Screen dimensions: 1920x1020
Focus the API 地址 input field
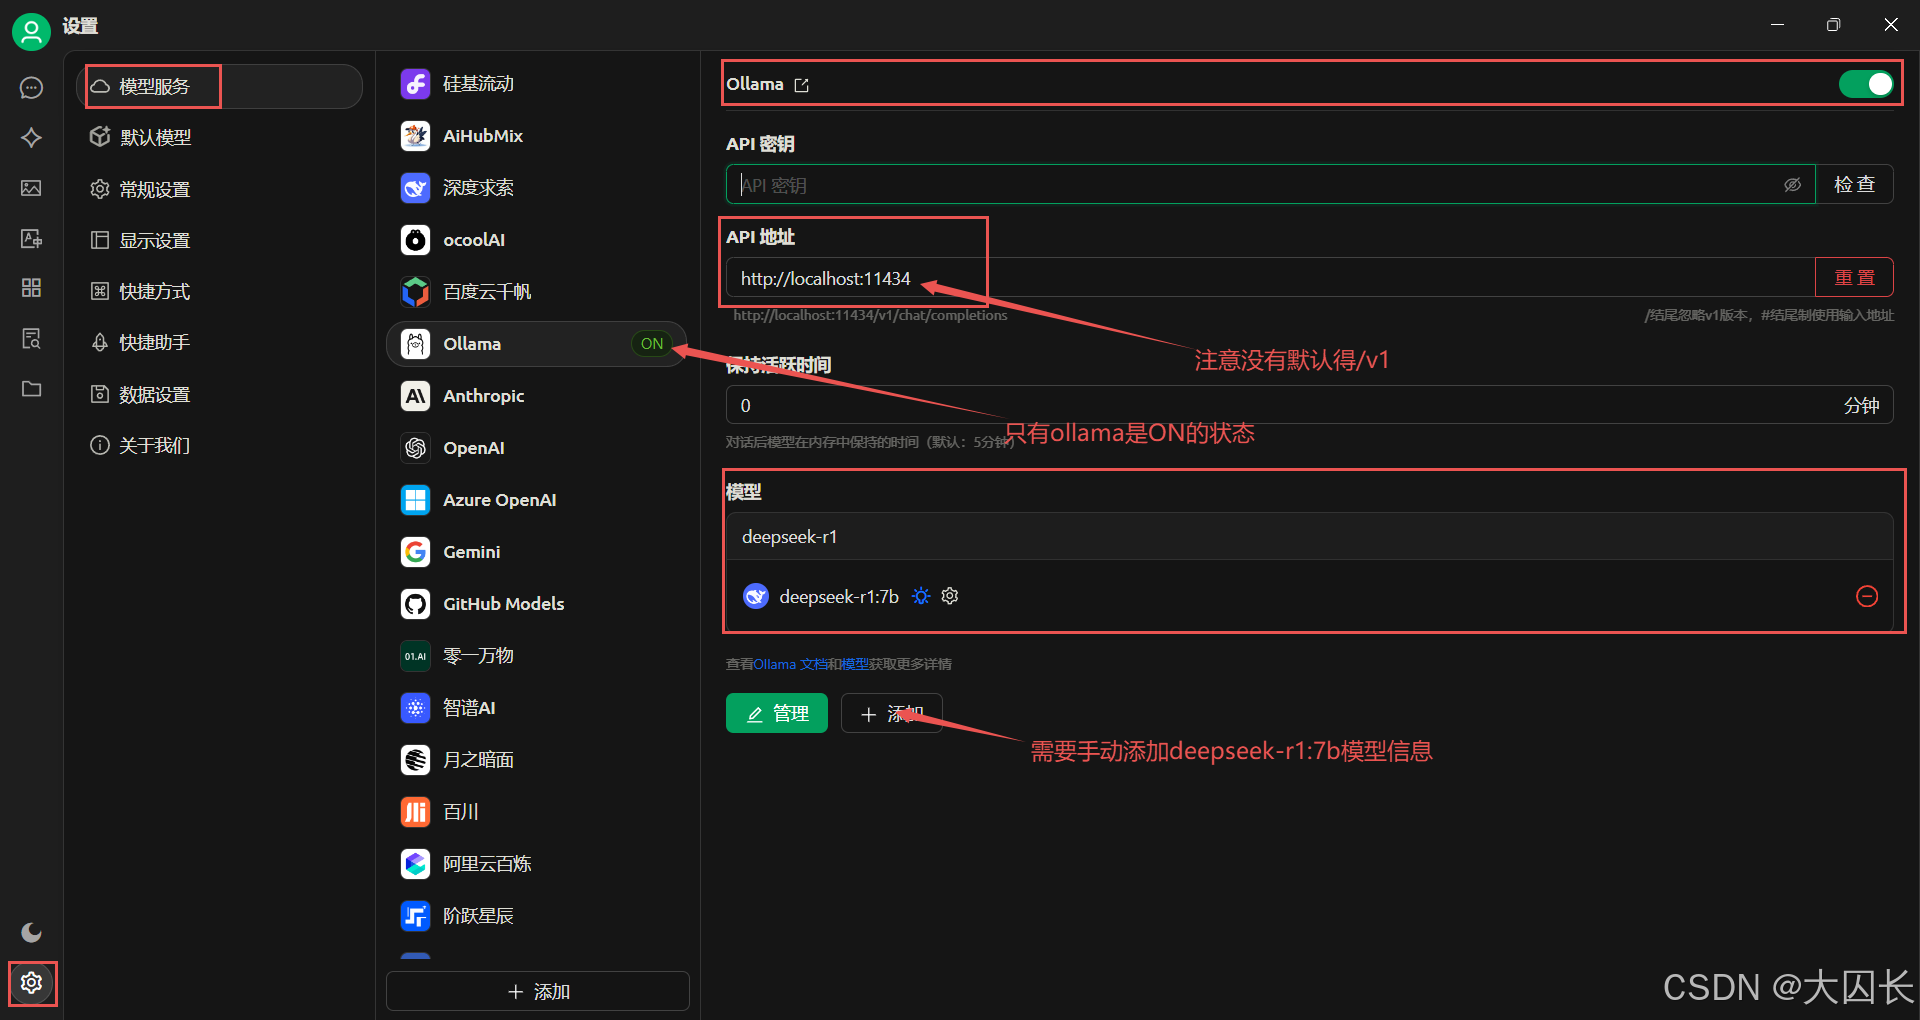pyautogui.click(x=1270, y=278)
